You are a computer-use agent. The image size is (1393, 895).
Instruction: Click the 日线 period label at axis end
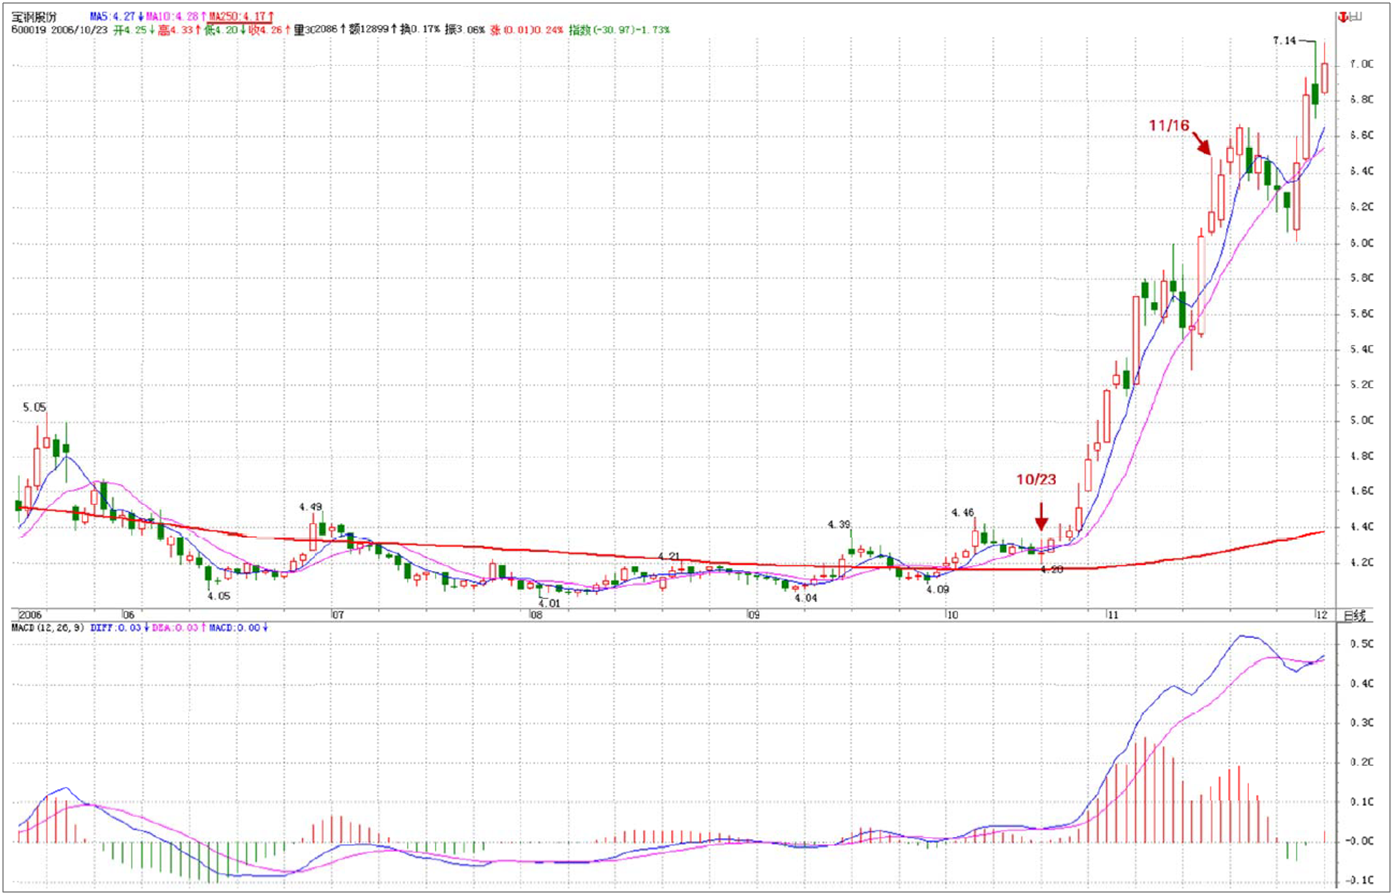tap(1352, 614)
